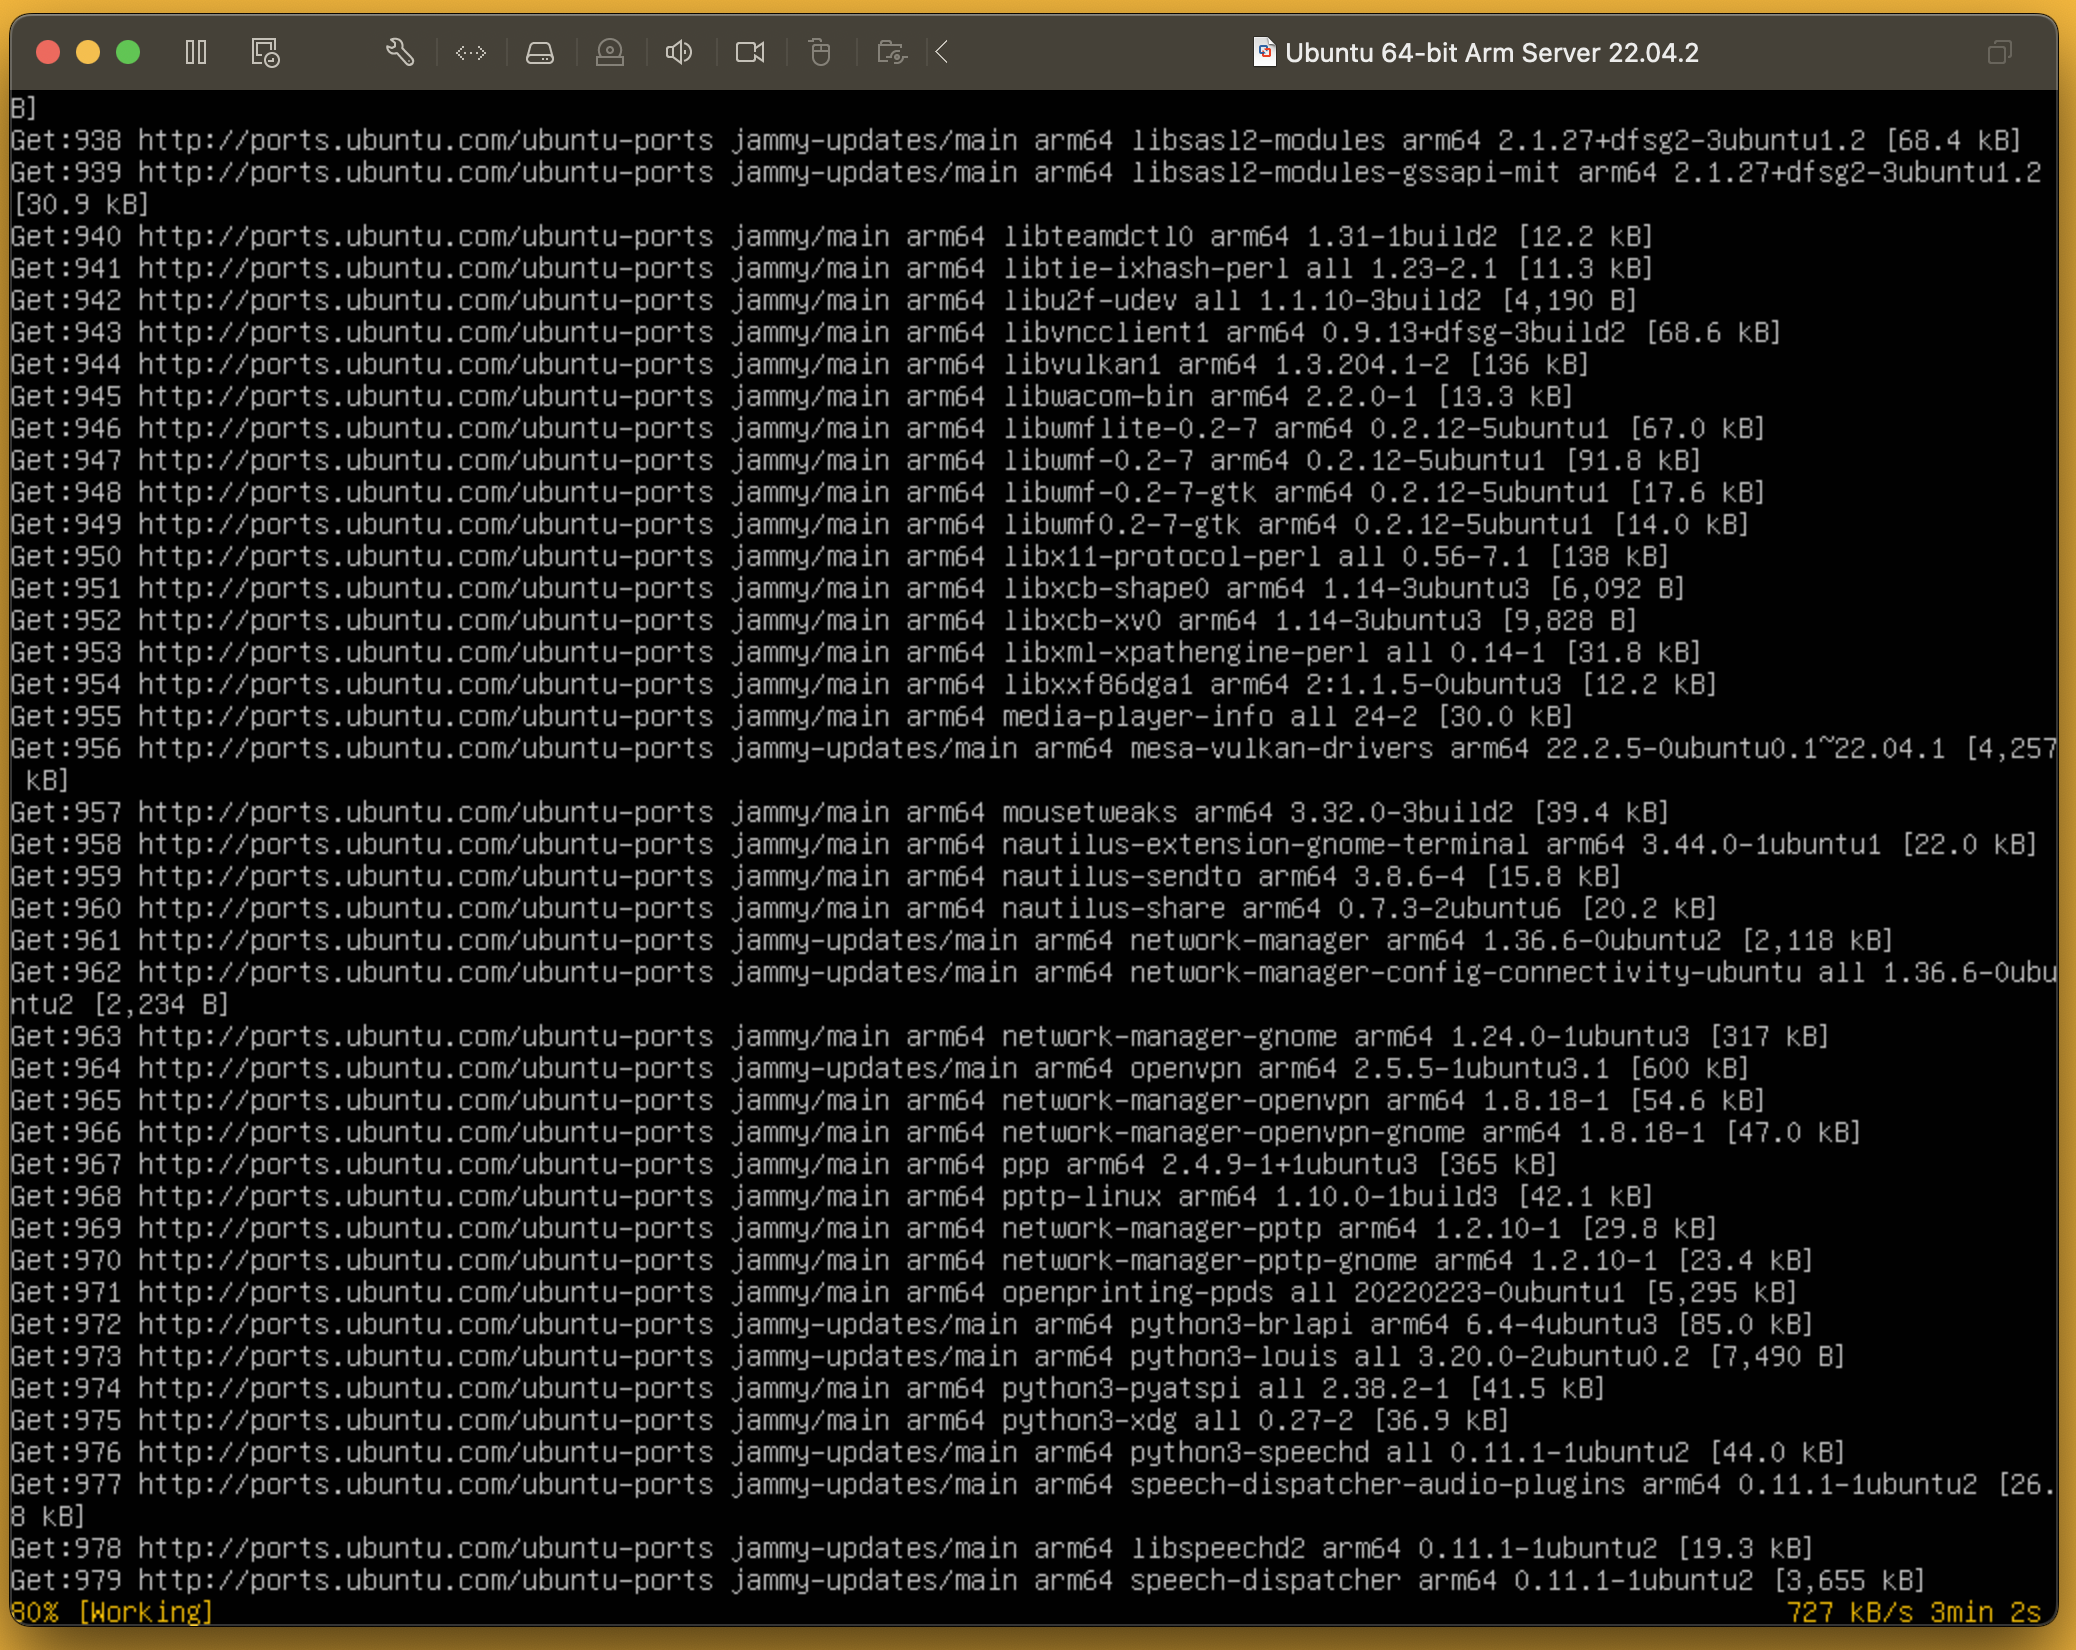
Task: Click the Get:953 libxml-xpathengine-perl line
Action: click(856, 652)
